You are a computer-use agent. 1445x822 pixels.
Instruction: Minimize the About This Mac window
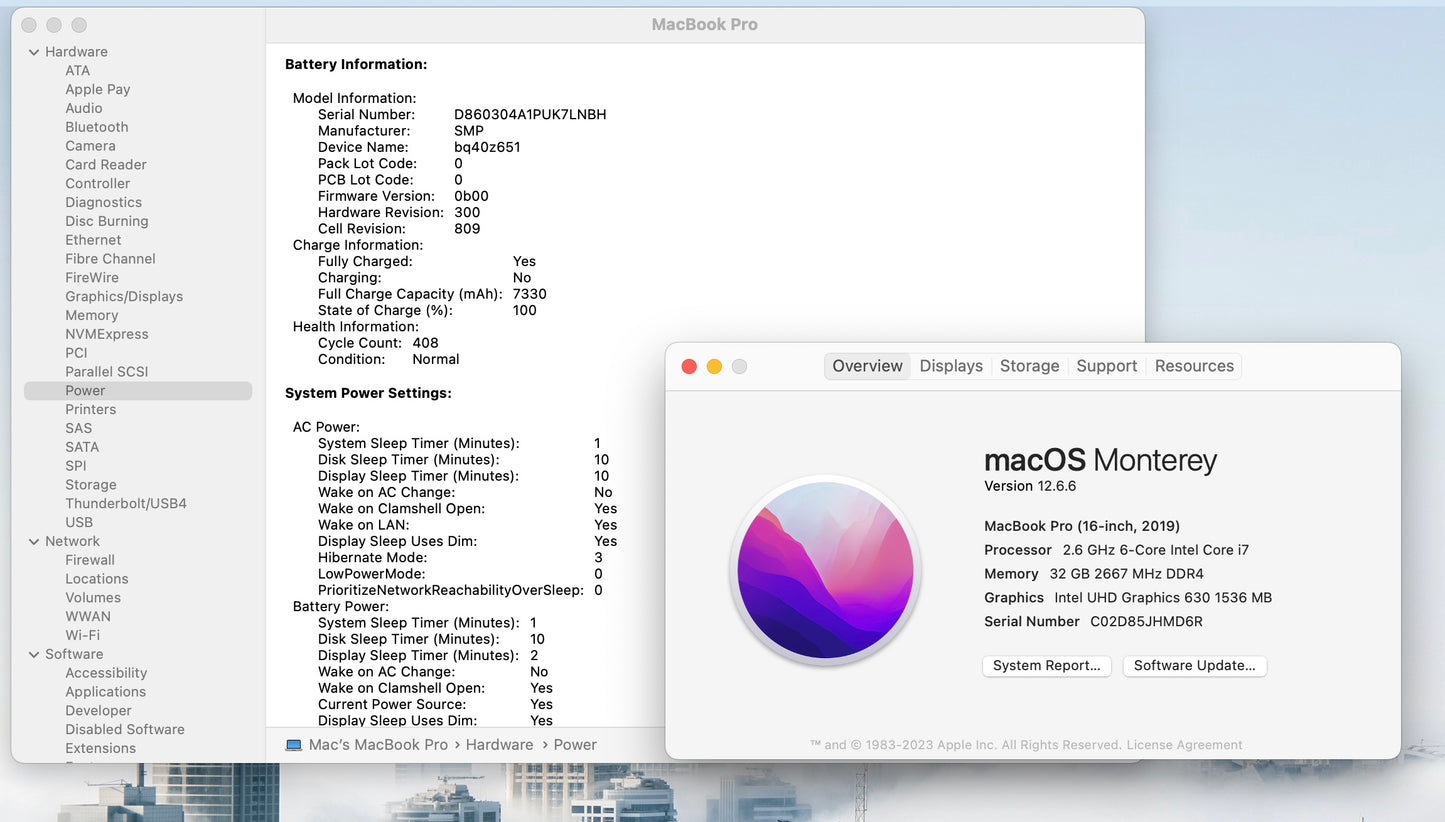click(714, 366)
